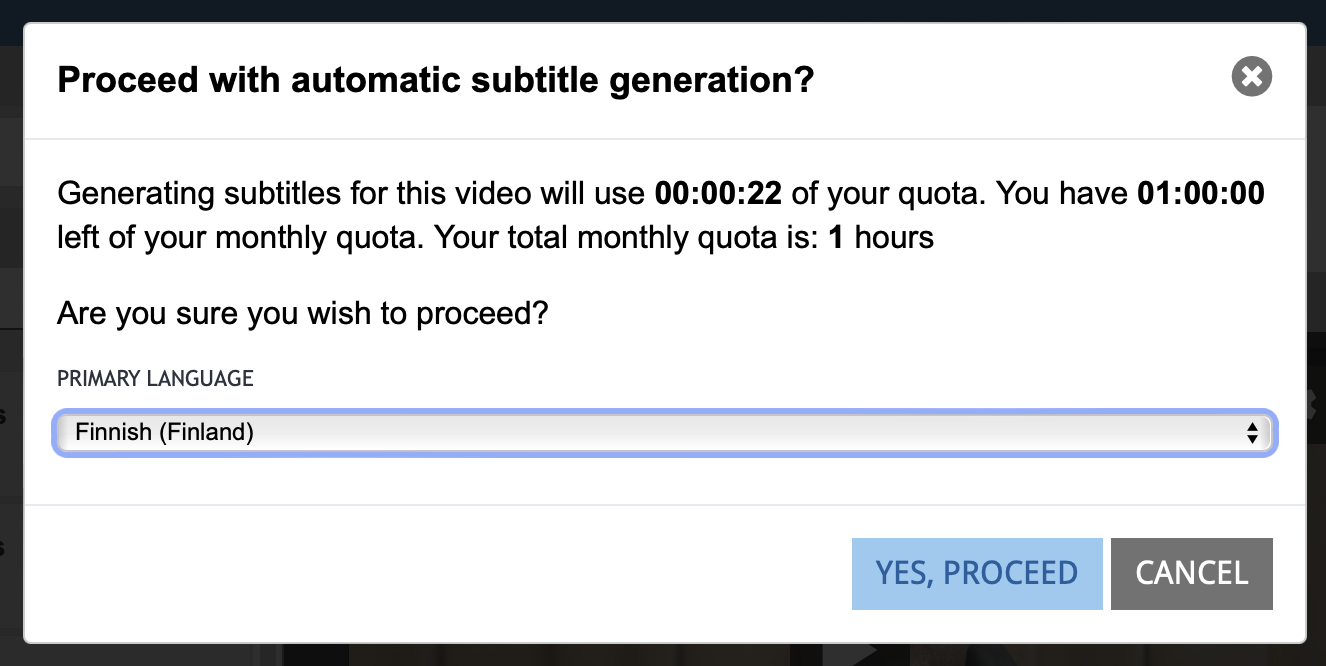Confirm with the Yes, Proceed button
Viewport: 1326px width, 666px height.
976,573
